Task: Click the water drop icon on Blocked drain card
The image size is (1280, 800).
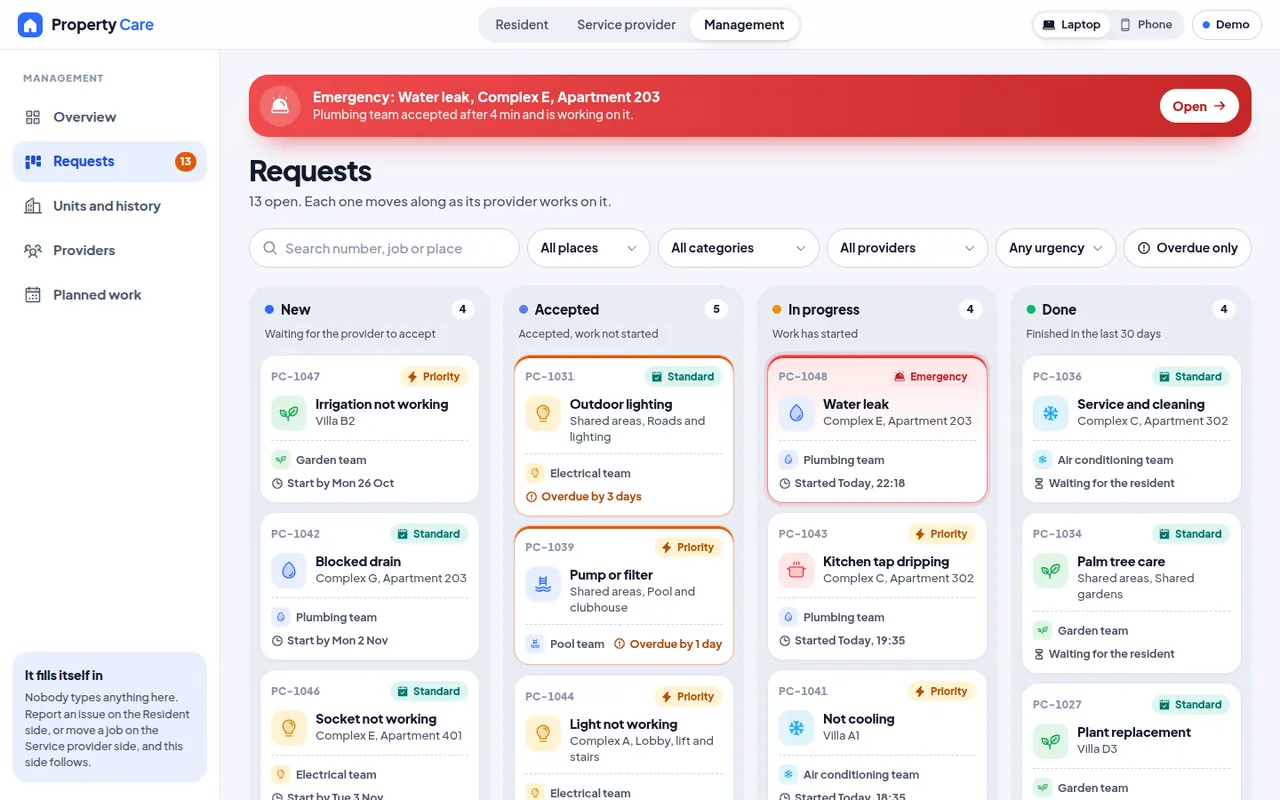Action: tap(289, 570)
